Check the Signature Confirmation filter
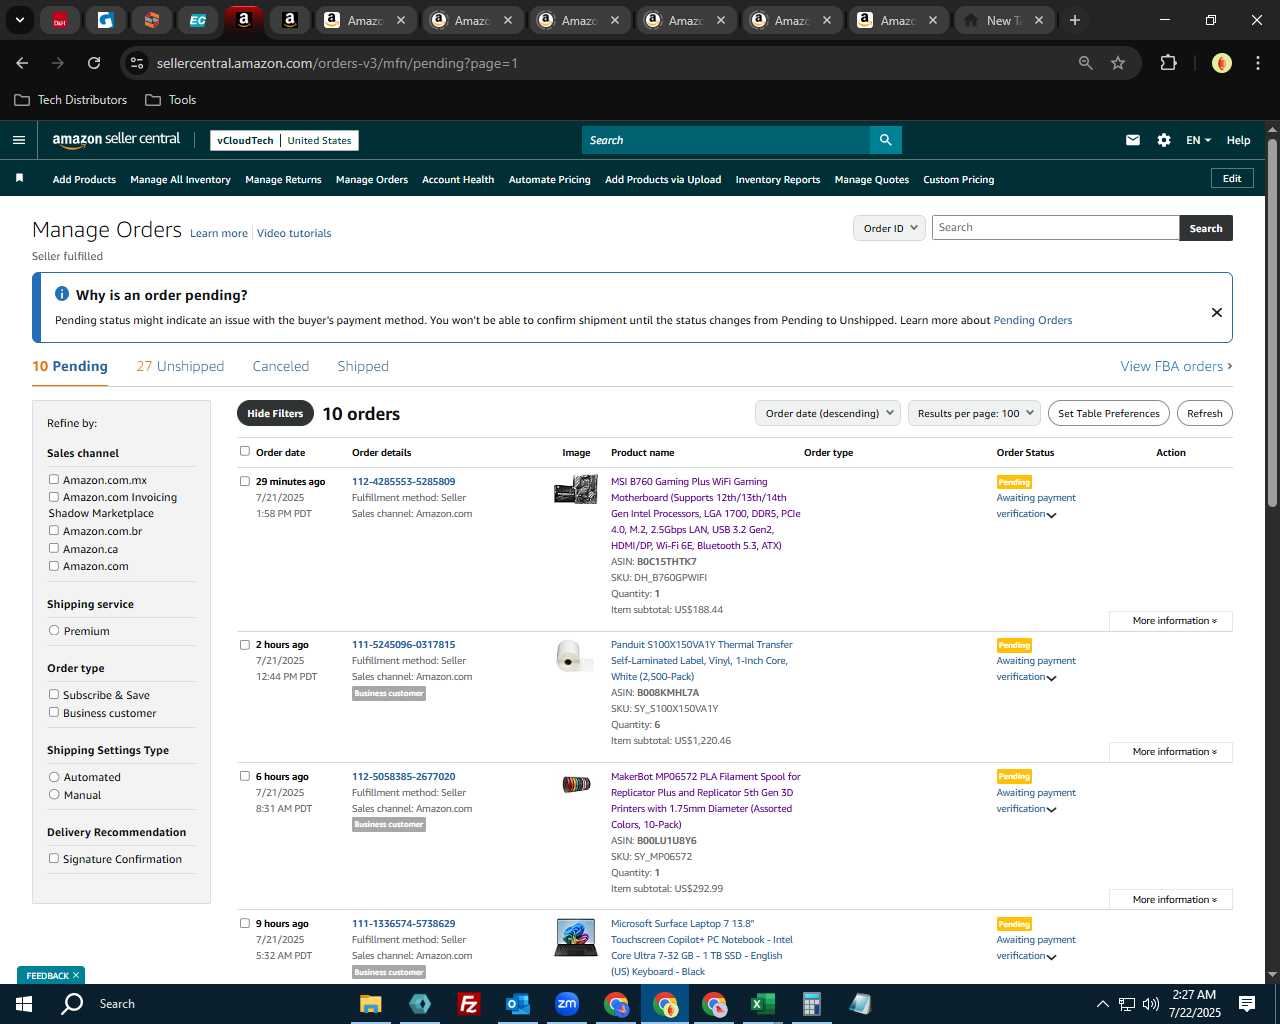 (54, 859)
